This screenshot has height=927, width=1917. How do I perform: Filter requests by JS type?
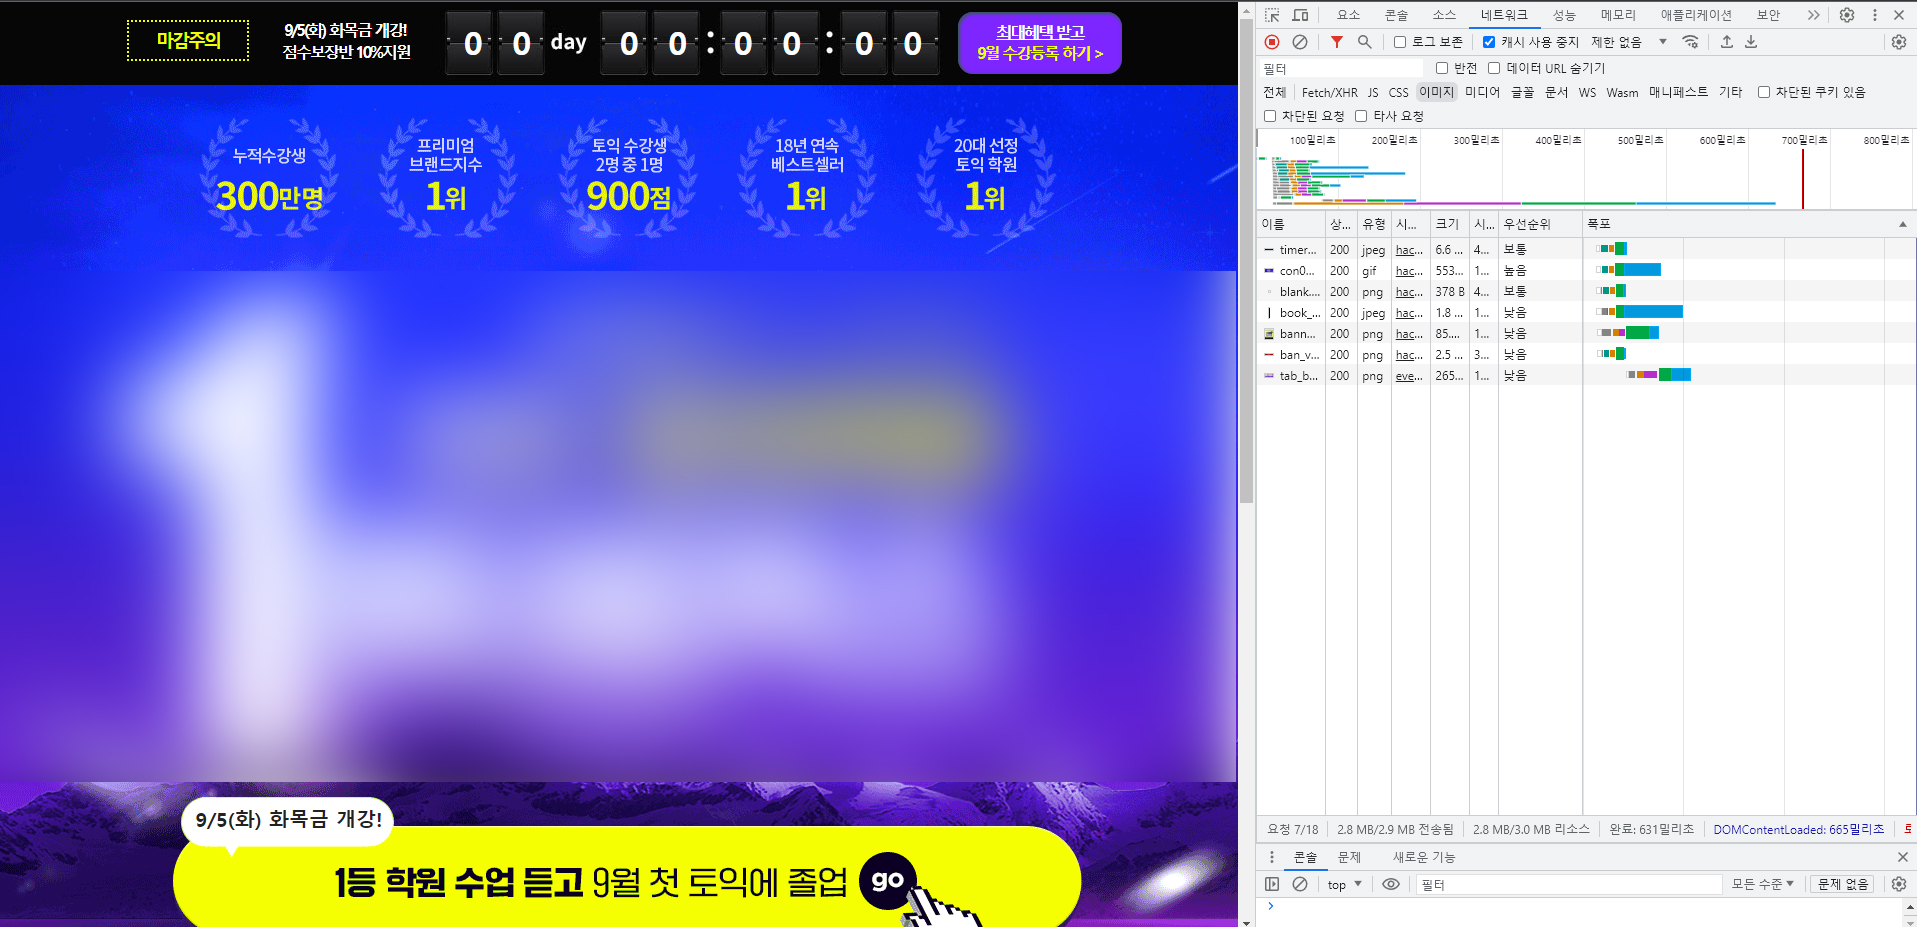(x=1373, y=92)
